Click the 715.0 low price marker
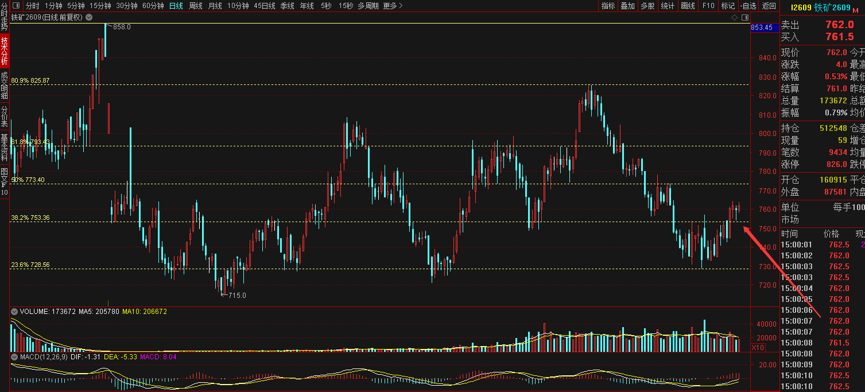 pos(237,296)
